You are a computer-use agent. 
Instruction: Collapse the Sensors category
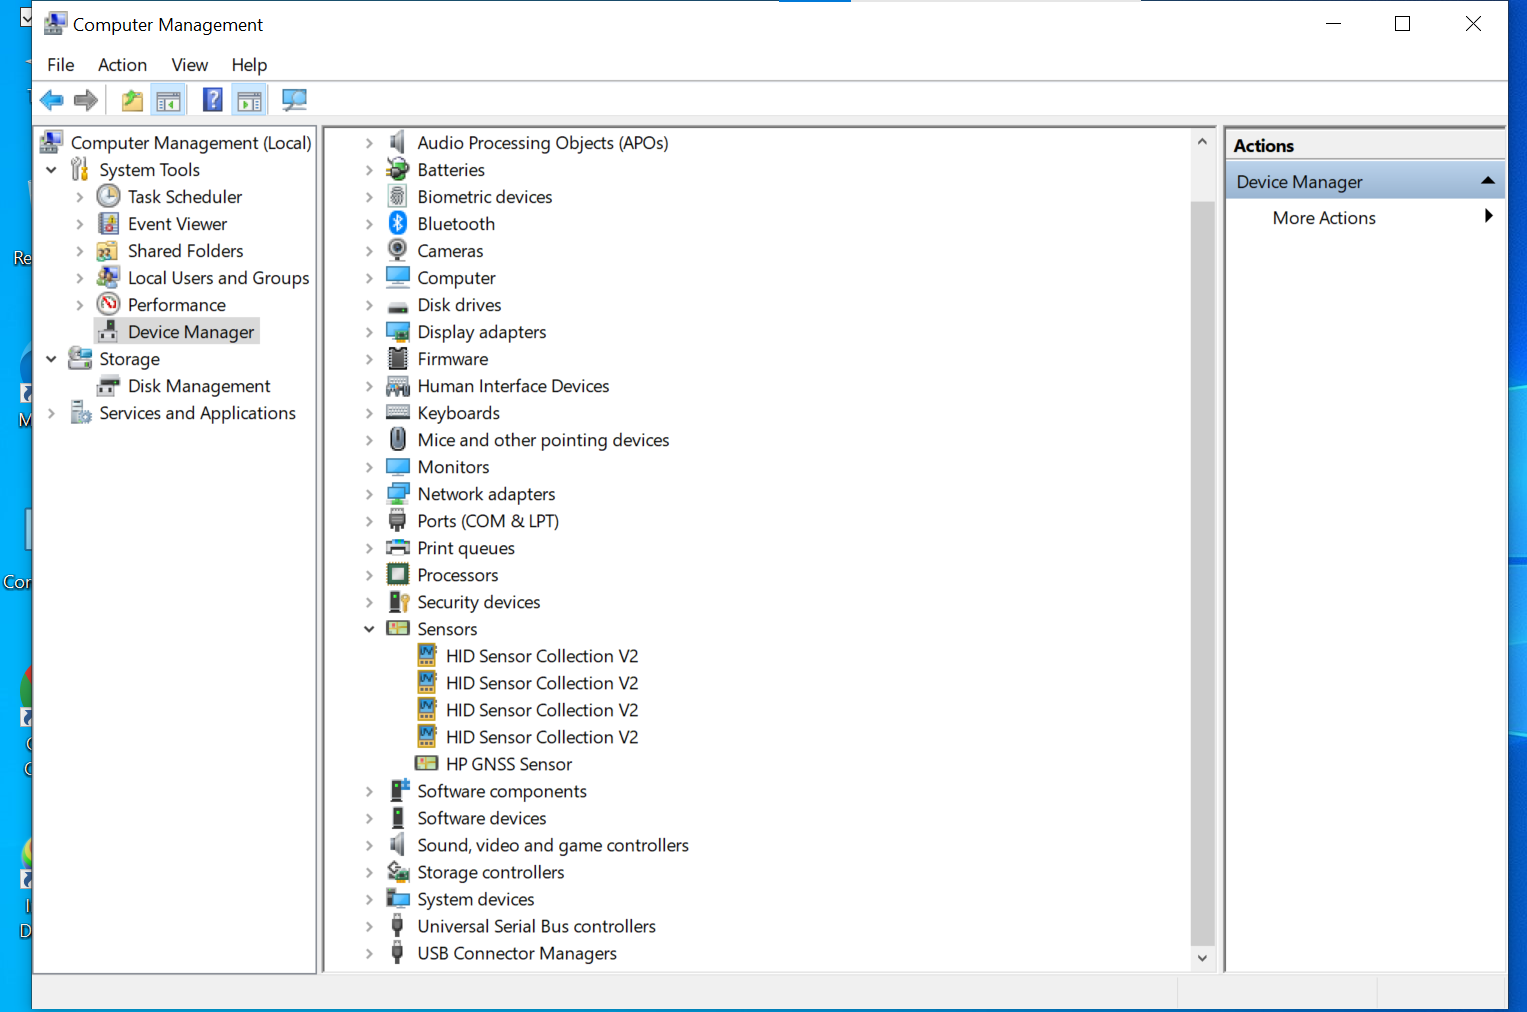(369, 629)
